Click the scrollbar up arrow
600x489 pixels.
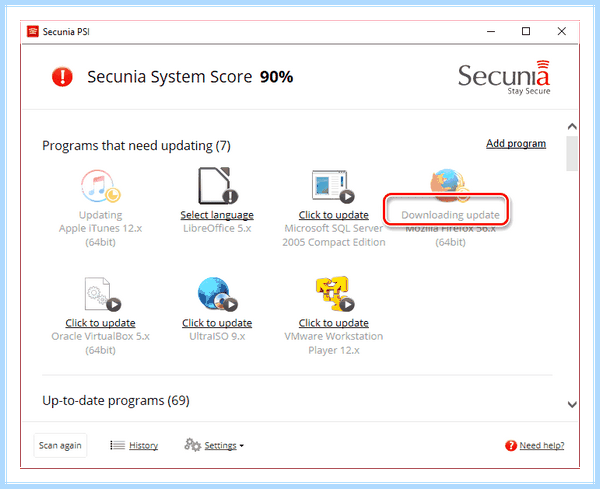(572, 126)
